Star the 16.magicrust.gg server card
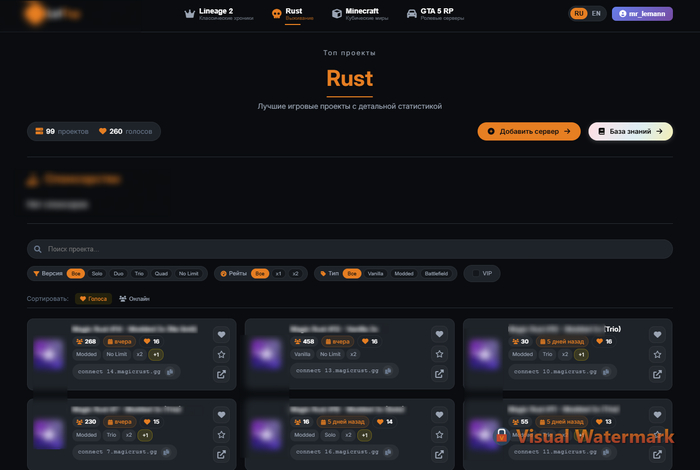This screenshot has width=700, height=470. (439, 435)
